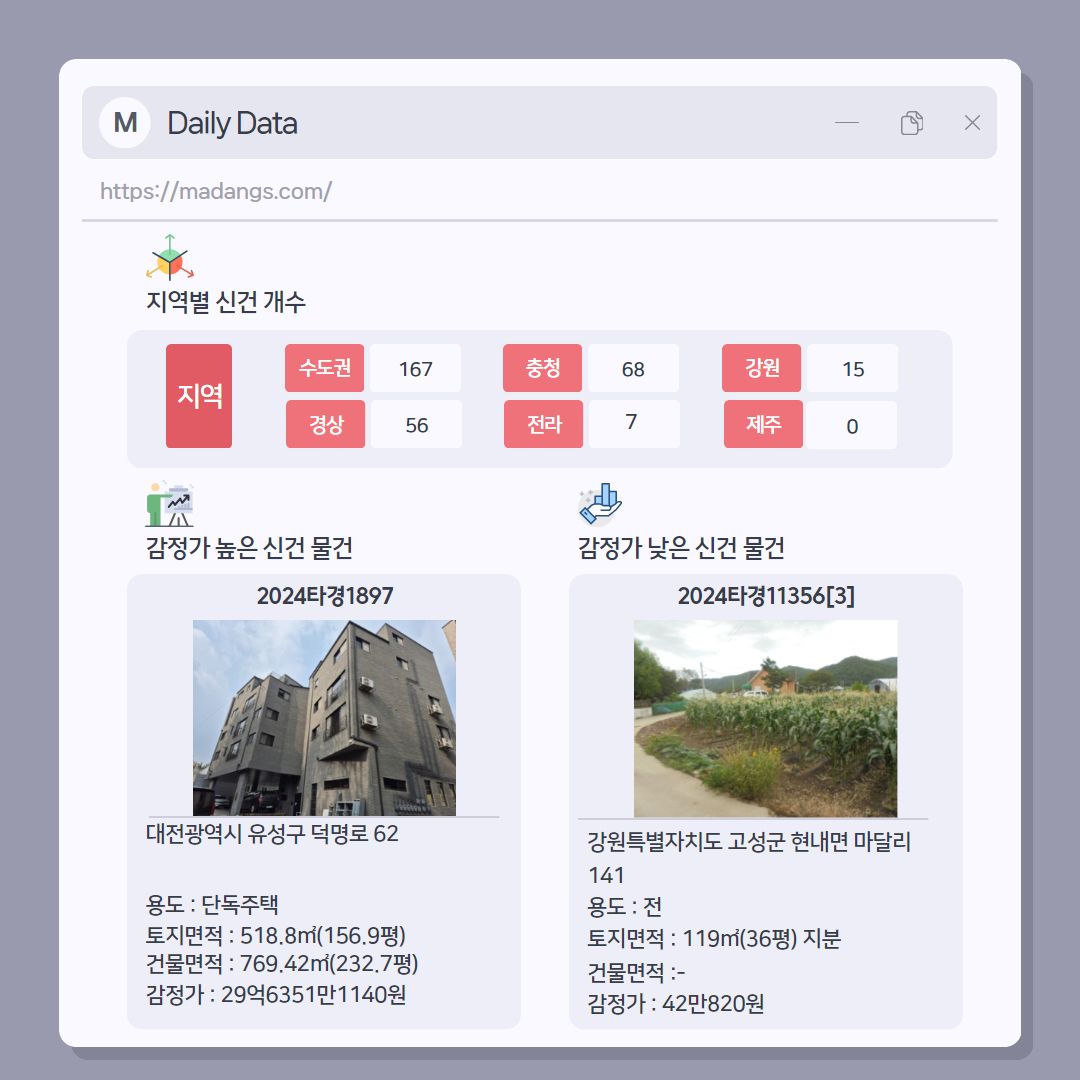
Task: Click the copy/restore window icon
Action: pyautogui.click(x=911, y=123)
